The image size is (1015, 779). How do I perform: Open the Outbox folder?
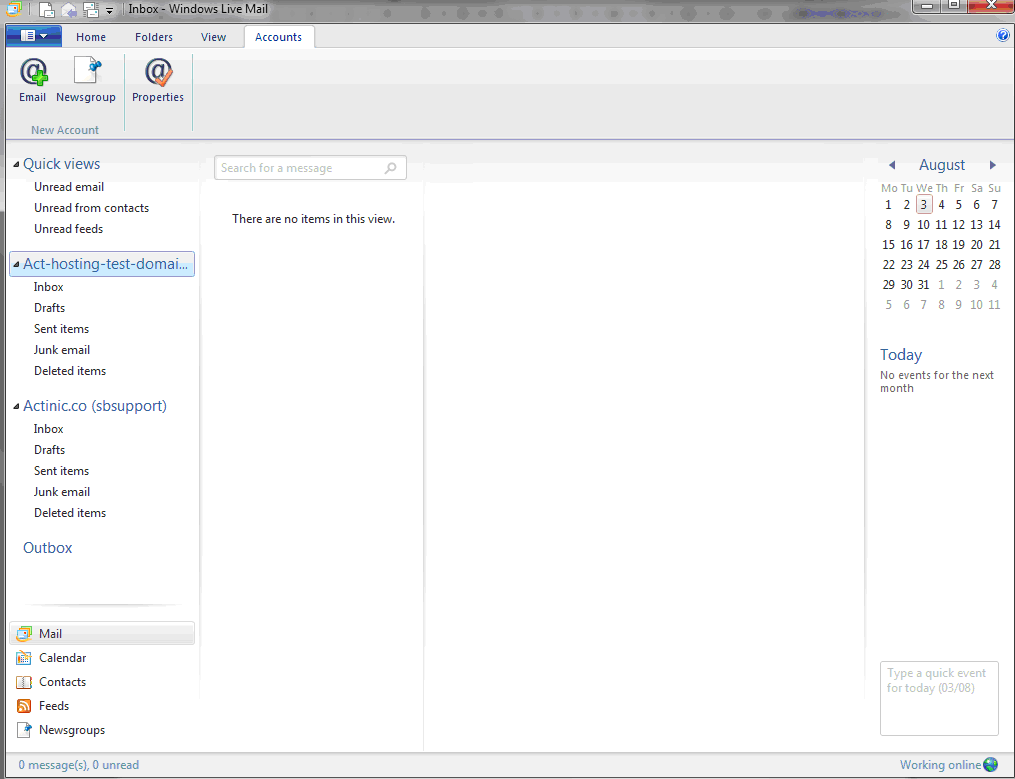tap(48, 548)
